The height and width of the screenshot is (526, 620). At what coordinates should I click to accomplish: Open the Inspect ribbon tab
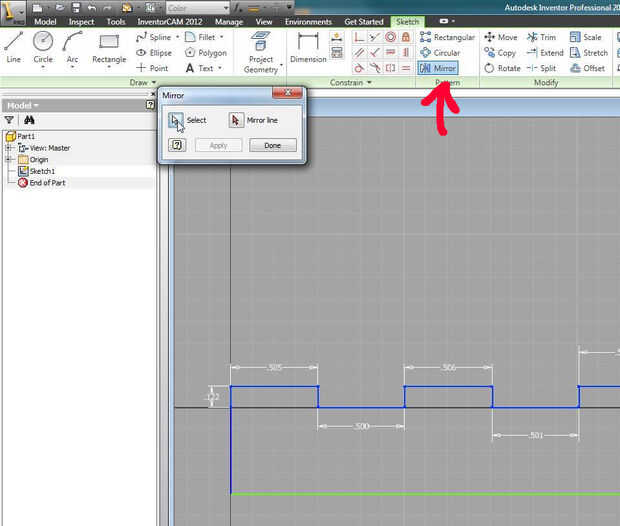click(x=81, y=22)
